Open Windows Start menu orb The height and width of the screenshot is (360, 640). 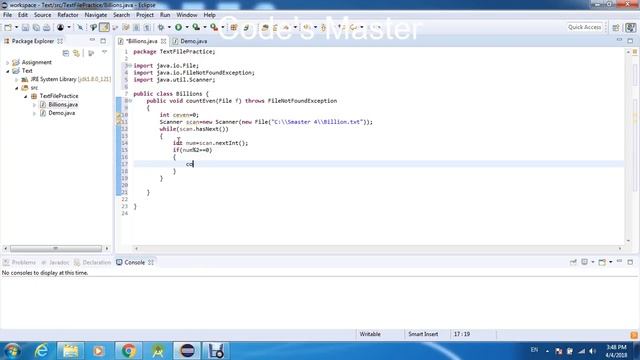tap(12, 351)
